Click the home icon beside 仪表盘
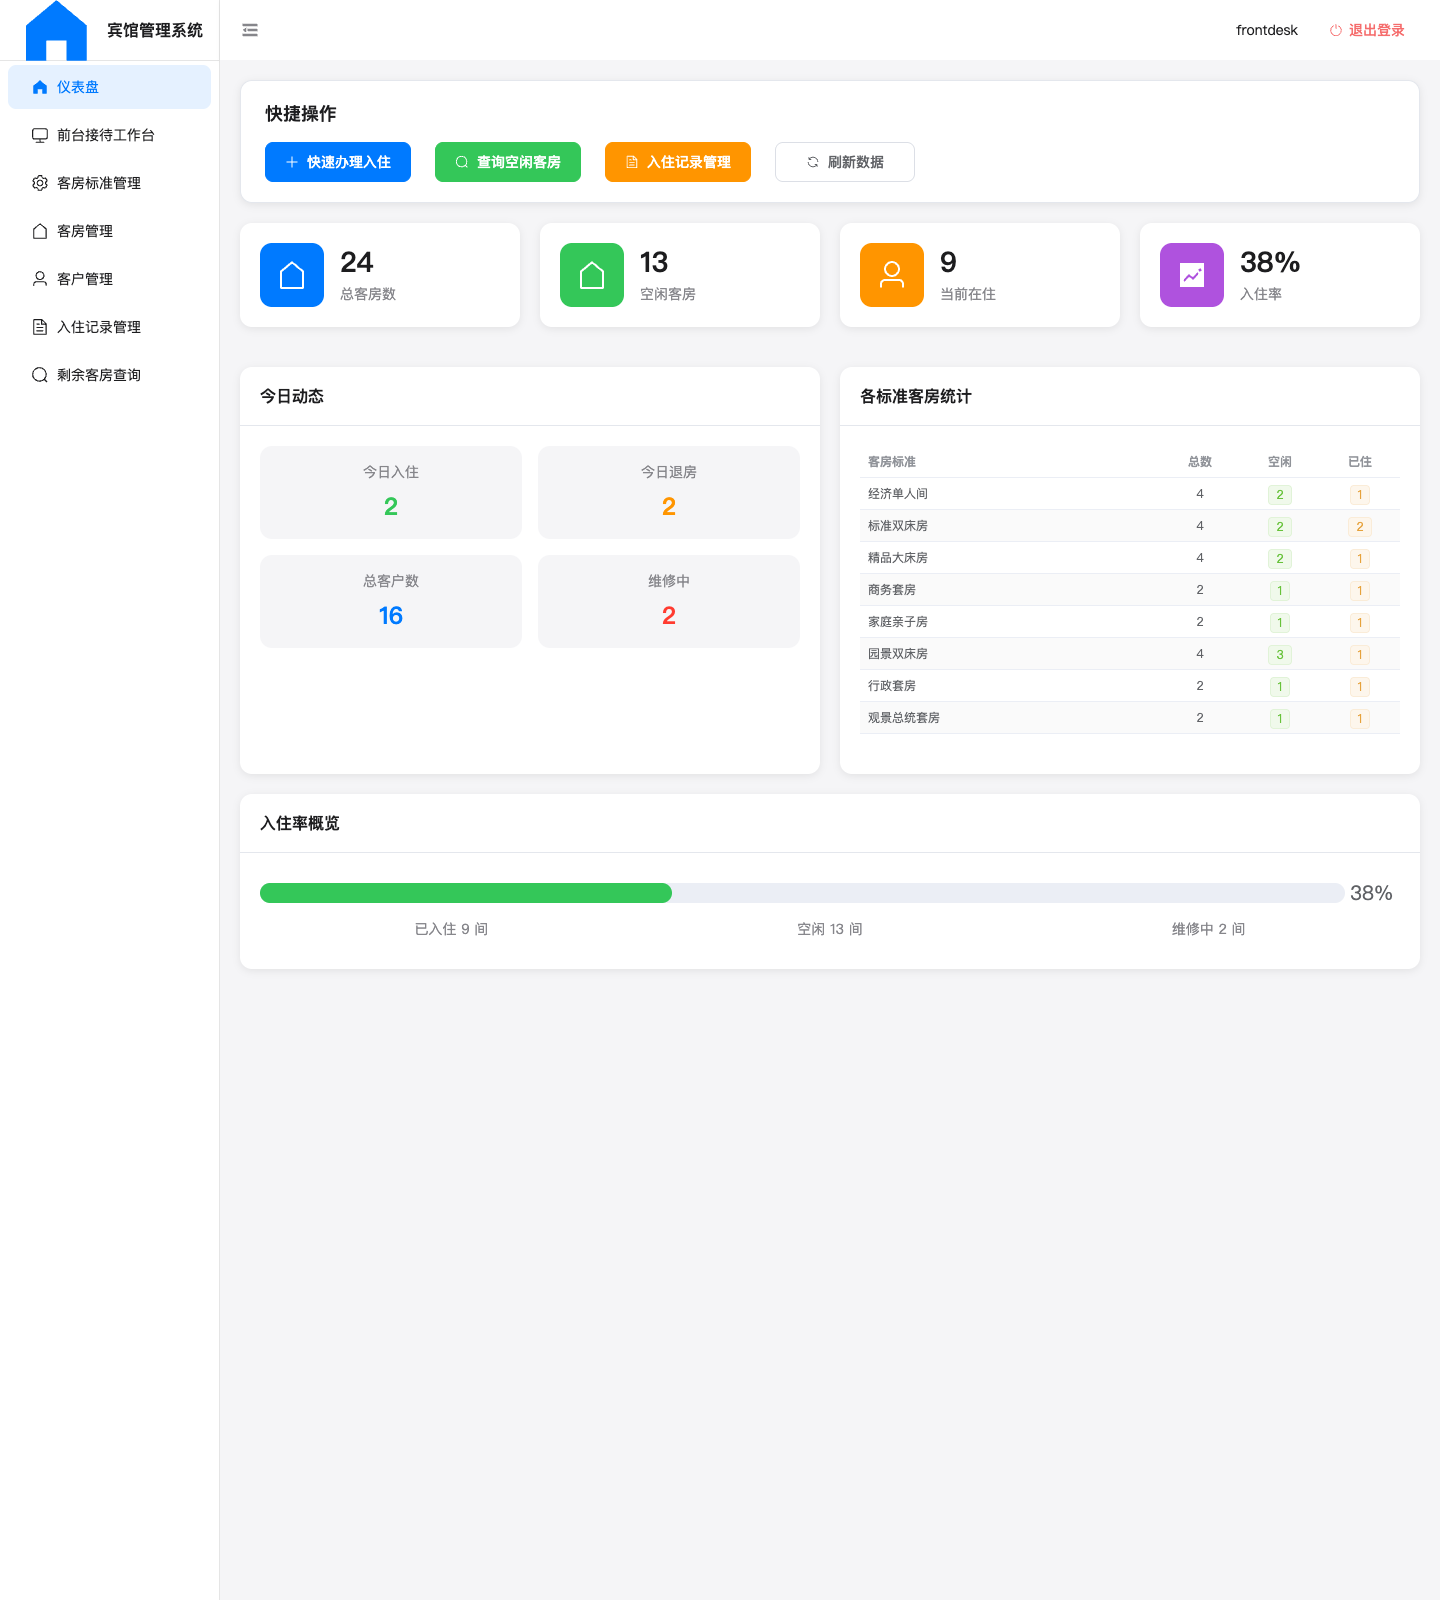Viewport: 1440px width, 1600px height. coord(40,87)
